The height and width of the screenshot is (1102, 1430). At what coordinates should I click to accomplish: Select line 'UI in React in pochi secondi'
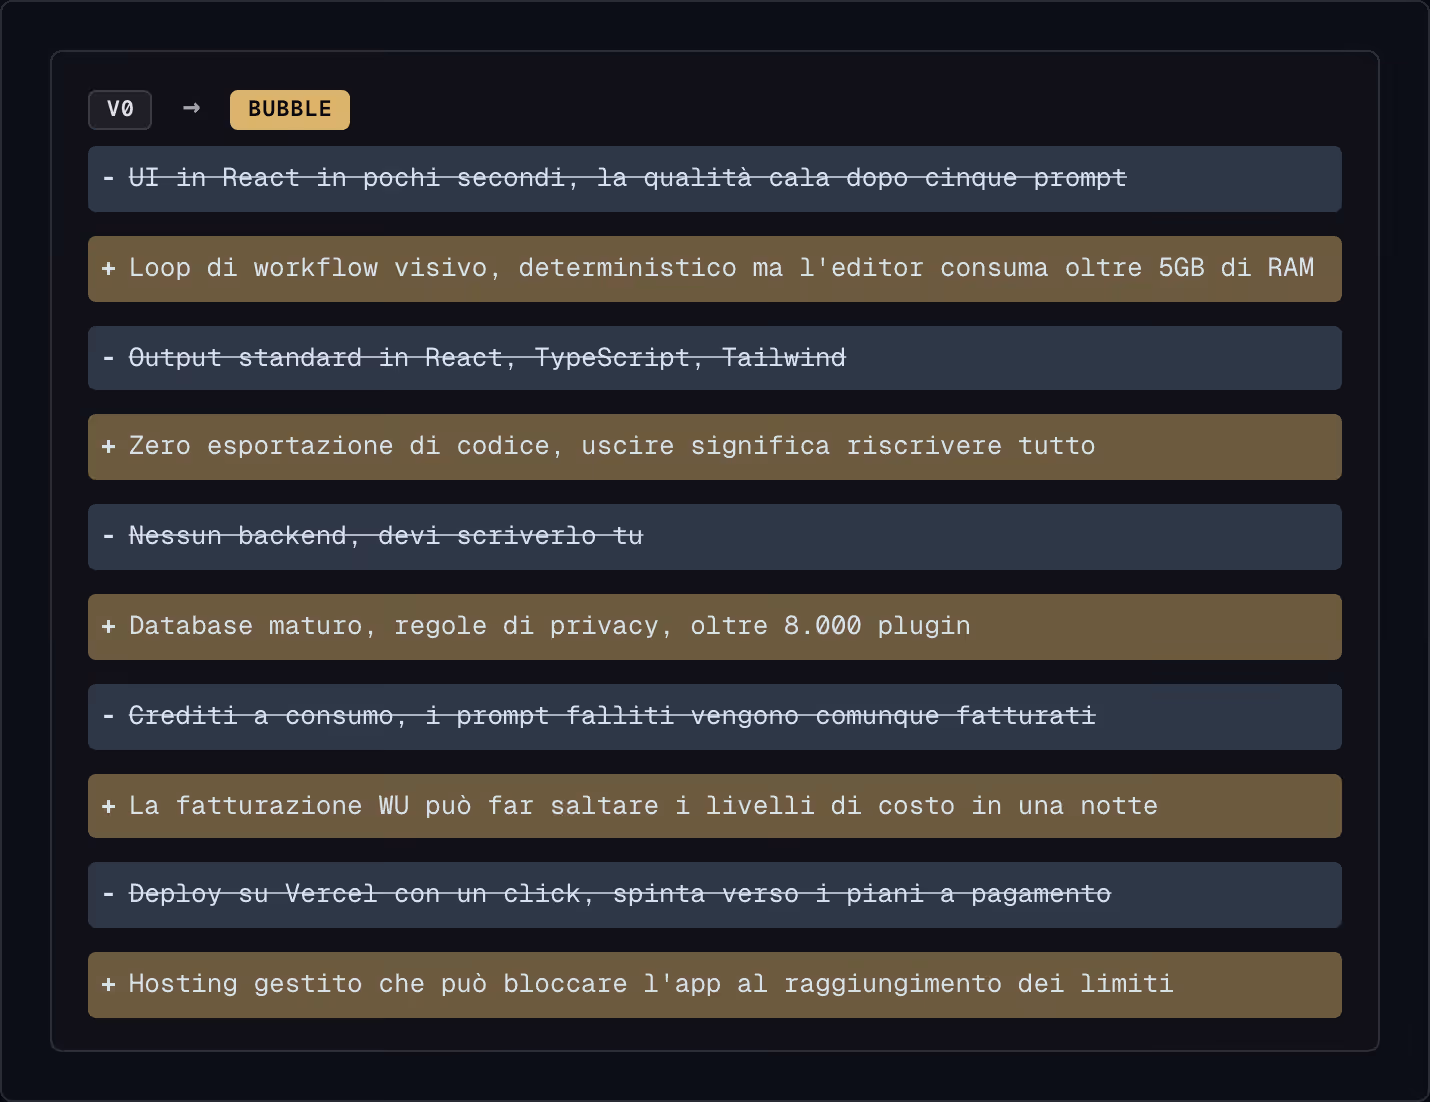(715, 179)
